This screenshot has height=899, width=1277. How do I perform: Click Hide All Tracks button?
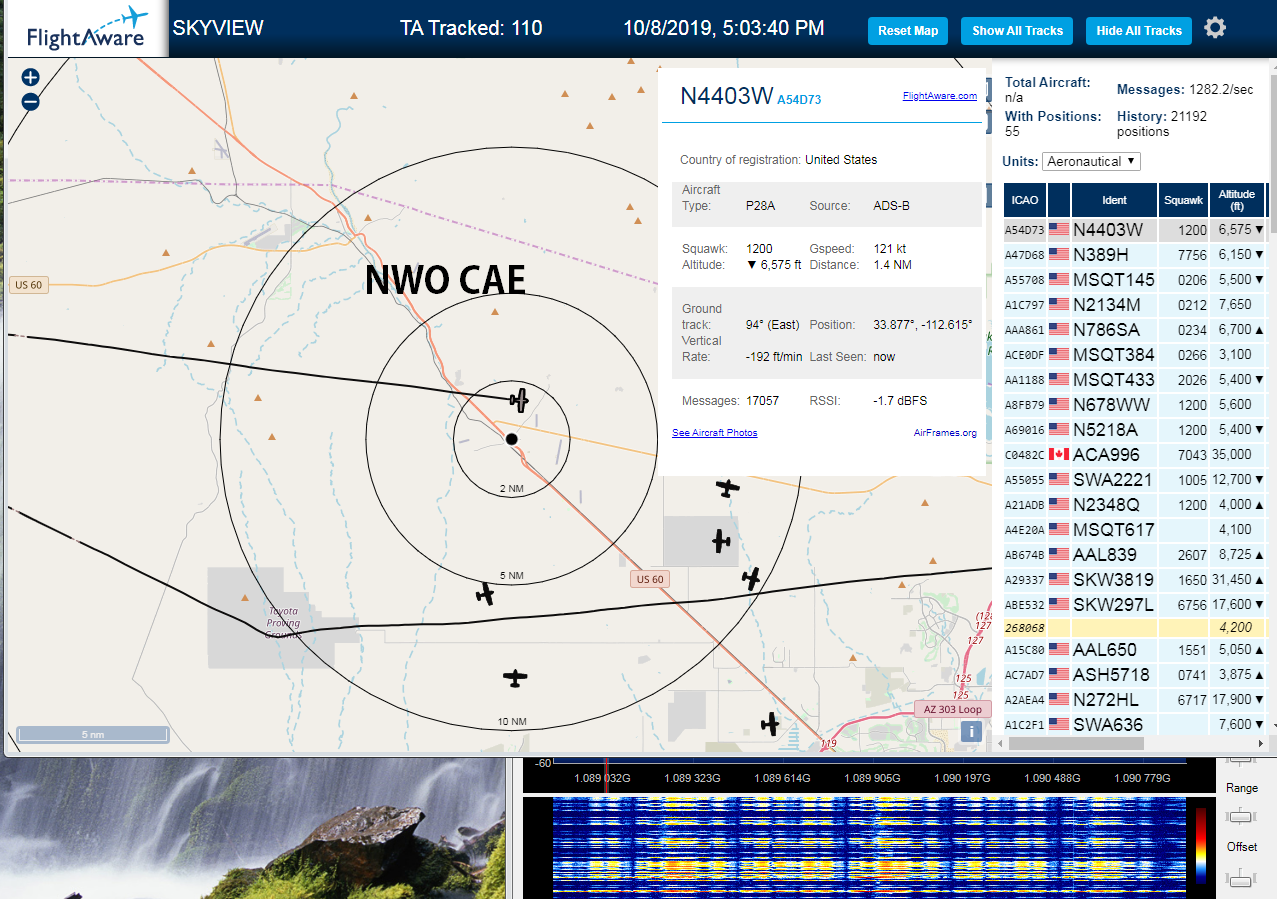click(1139, 31)
